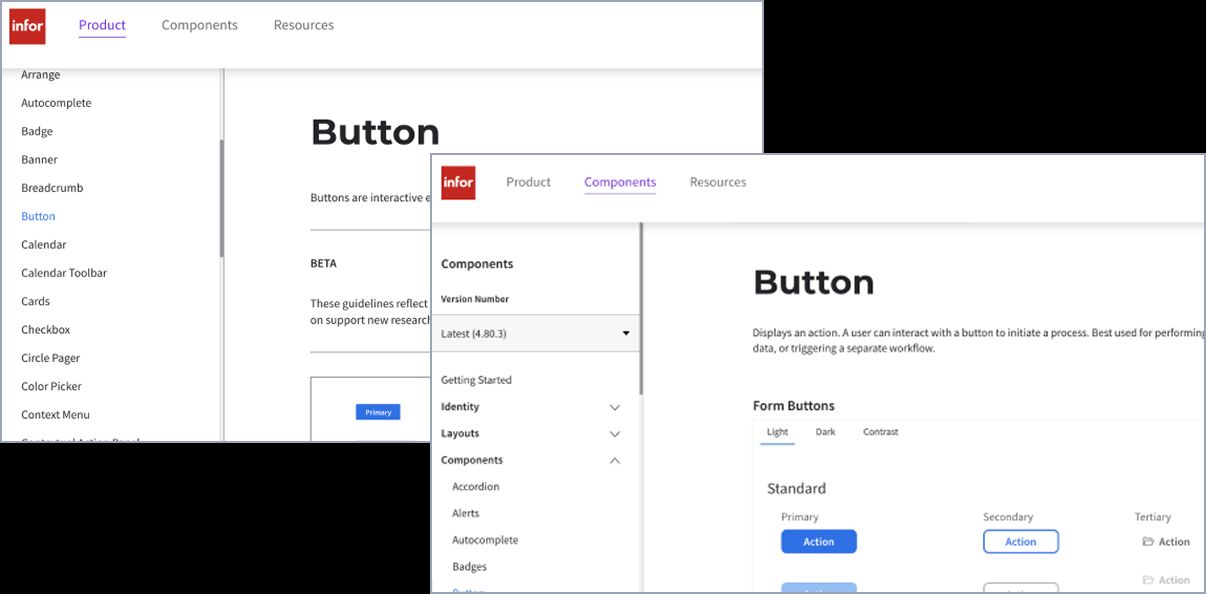Open Breadcrumb in the back window sidebar
The image size is (1206, 594).
tap(52, 188)
